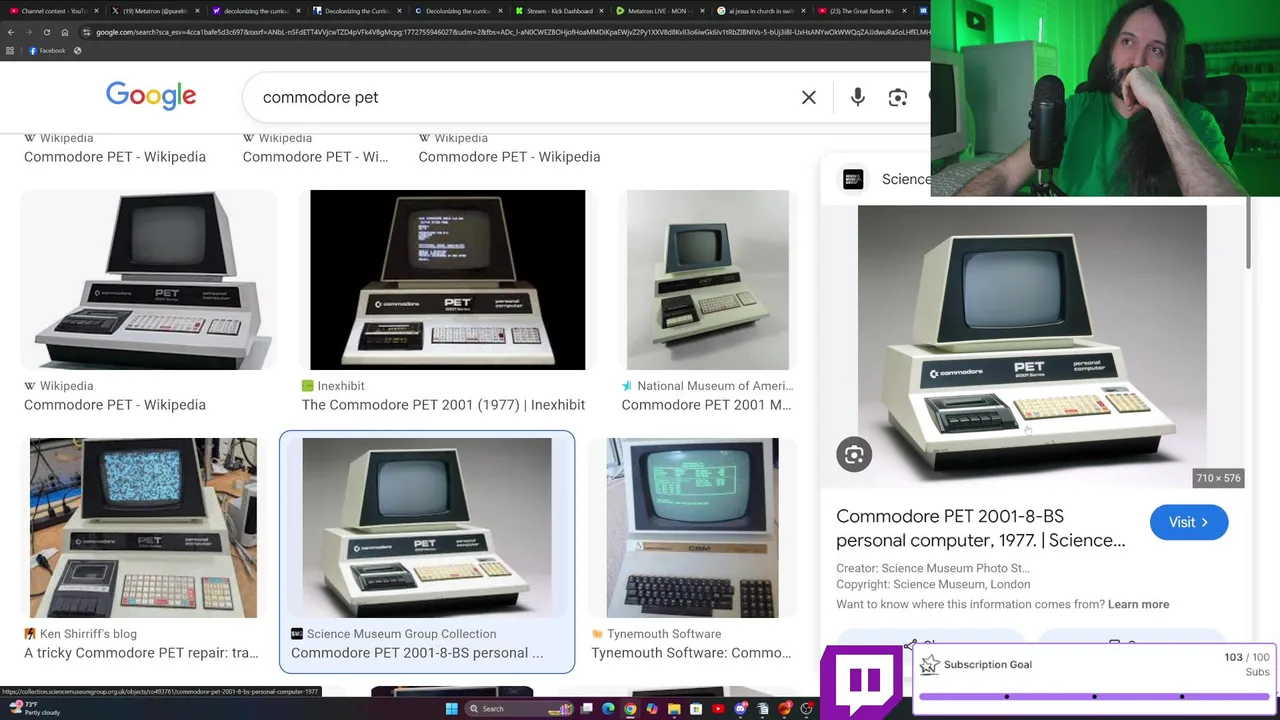Viewport: 1280px width, 720px height.
Task: Open the Chrome icon in the taskbar
Action: pos(630,709)
